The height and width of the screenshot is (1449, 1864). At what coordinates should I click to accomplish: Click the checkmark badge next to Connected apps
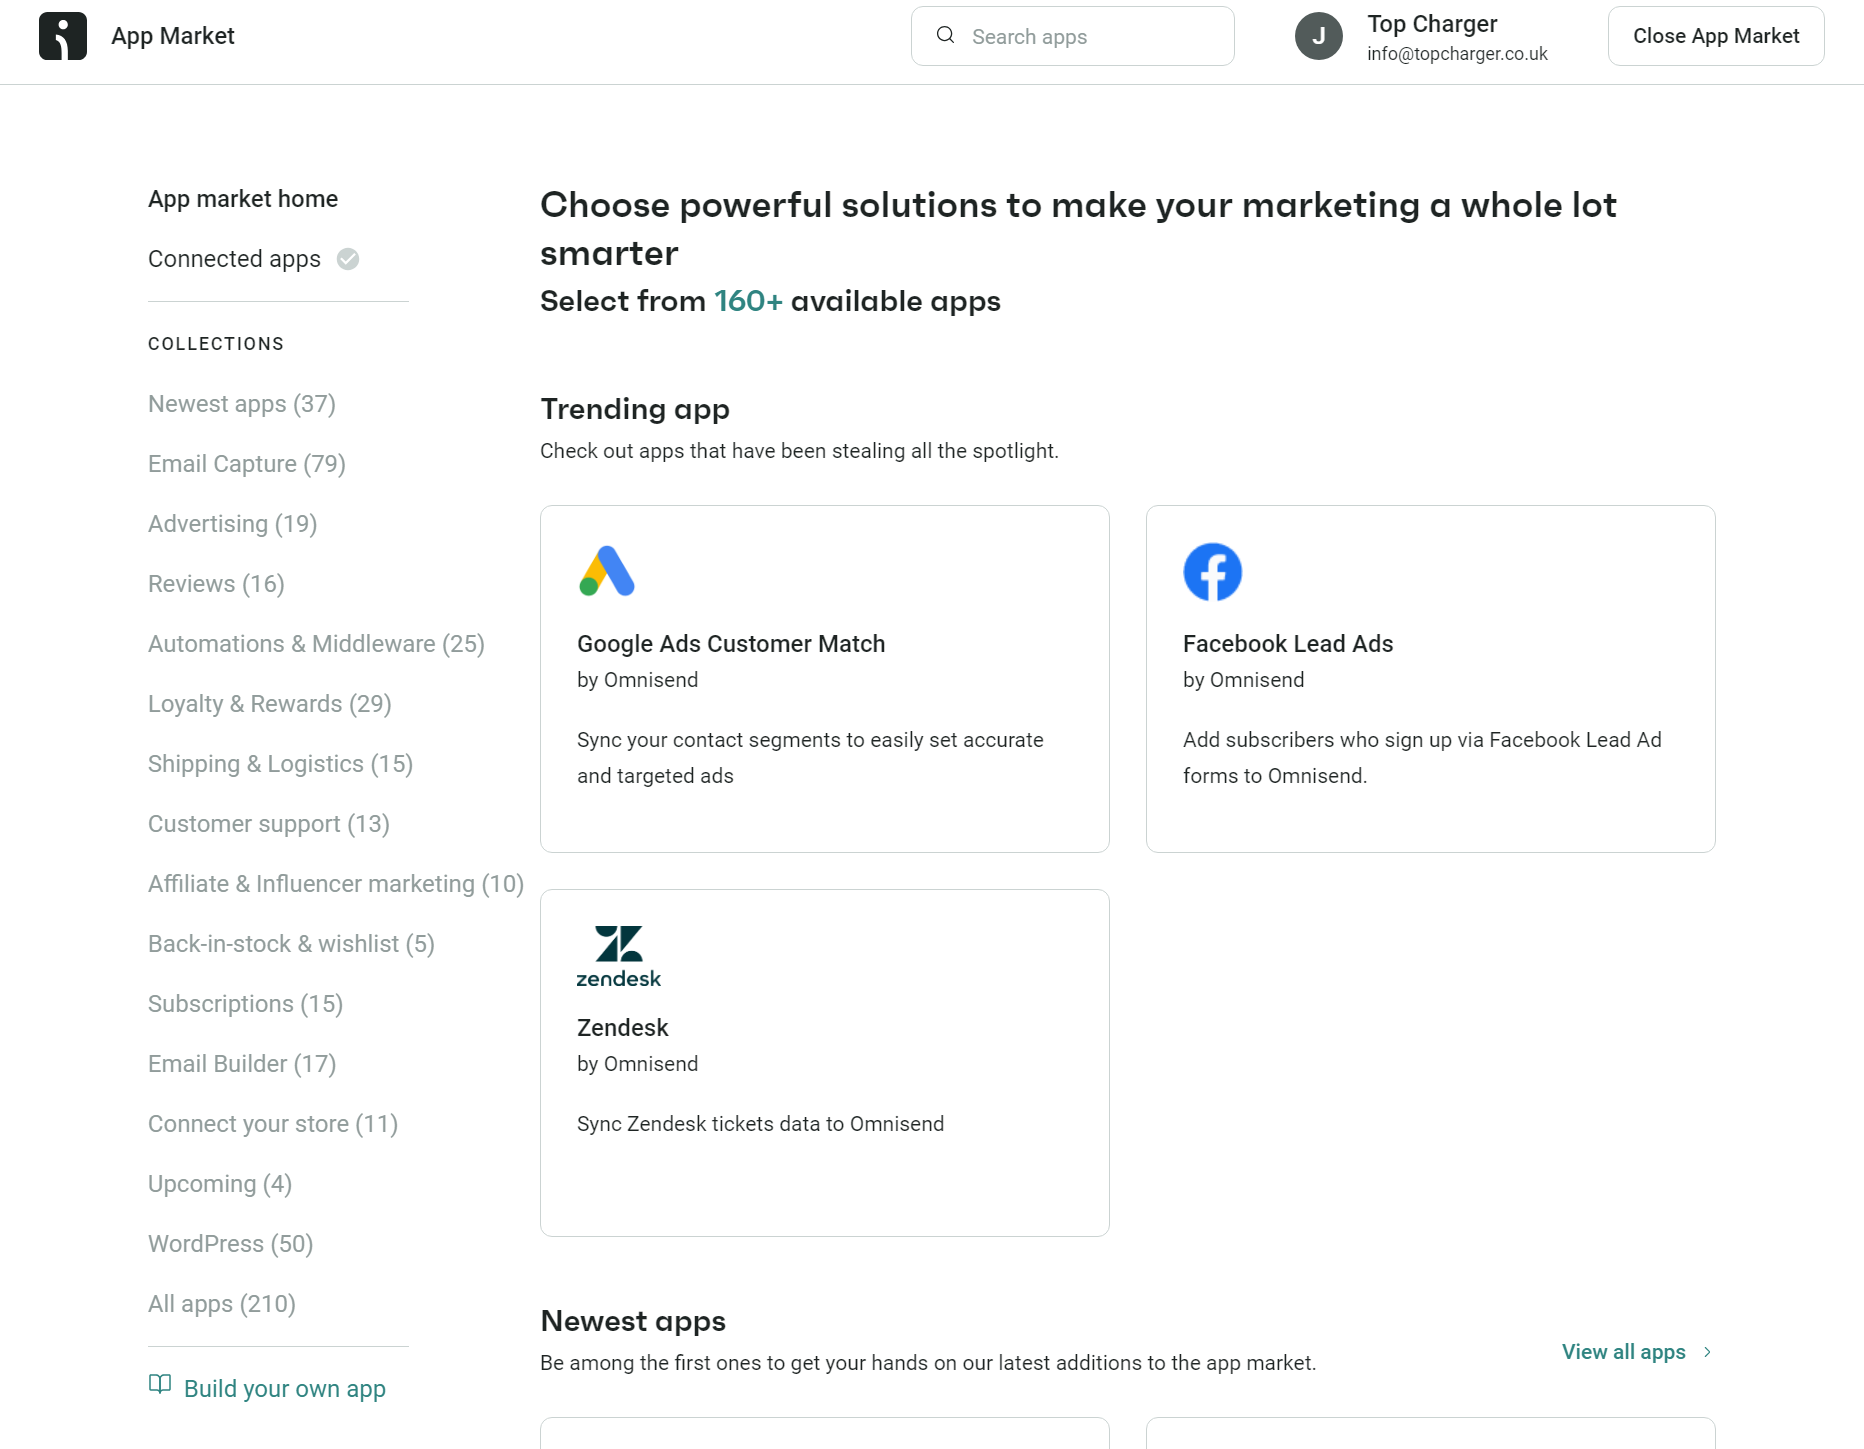pos(346,258)
